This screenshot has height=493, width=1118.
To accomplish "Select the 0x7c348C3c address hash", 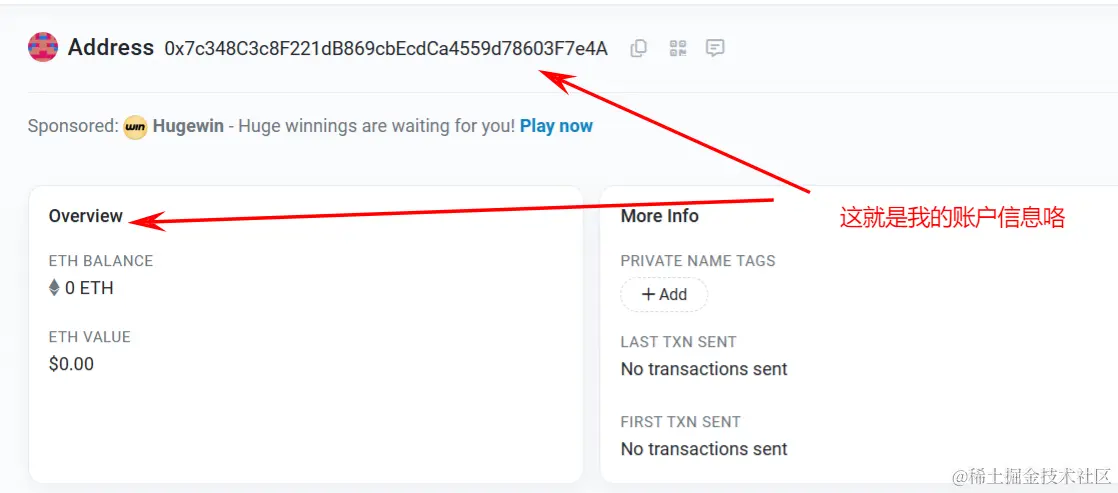I will click(x=386, y=49).
